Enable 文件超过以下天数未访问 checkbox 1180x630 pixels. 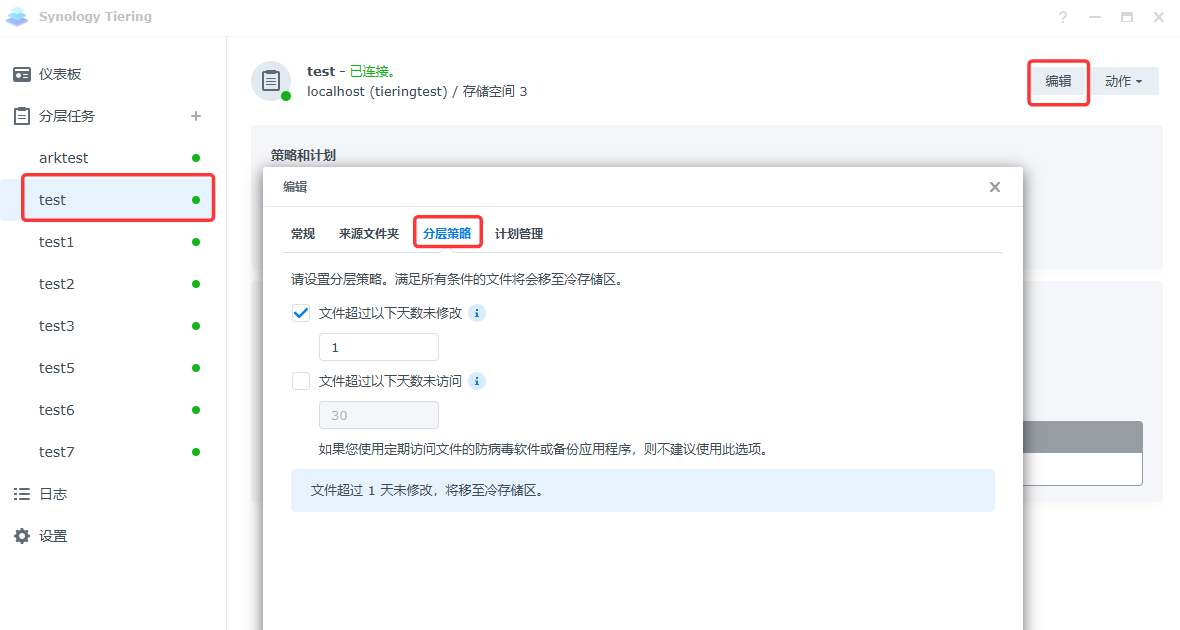click(x=301, y=381)
